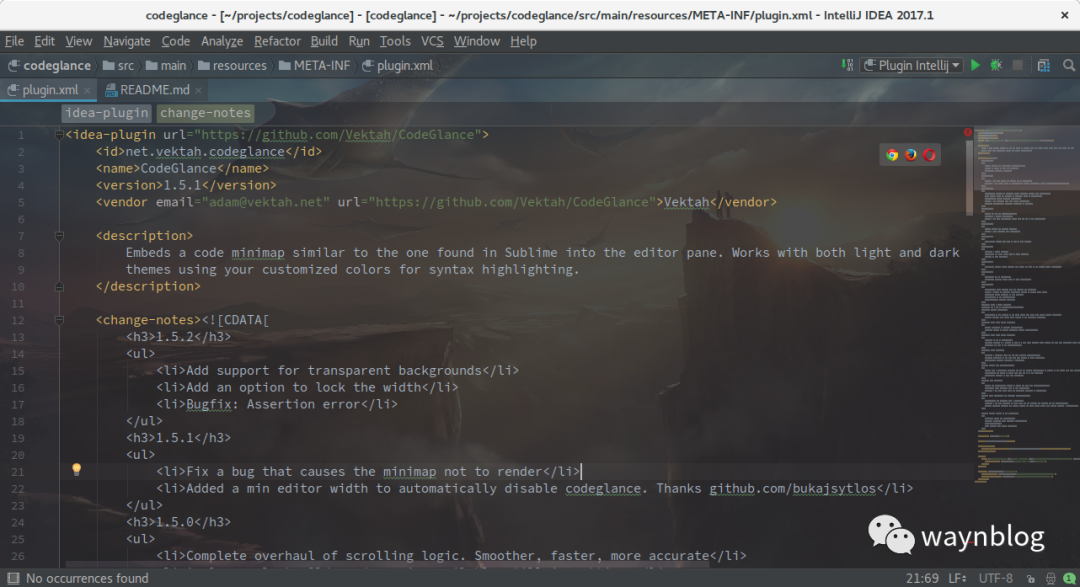
Task: Click resources folder in navigation bar
Action: pos(232,65)
